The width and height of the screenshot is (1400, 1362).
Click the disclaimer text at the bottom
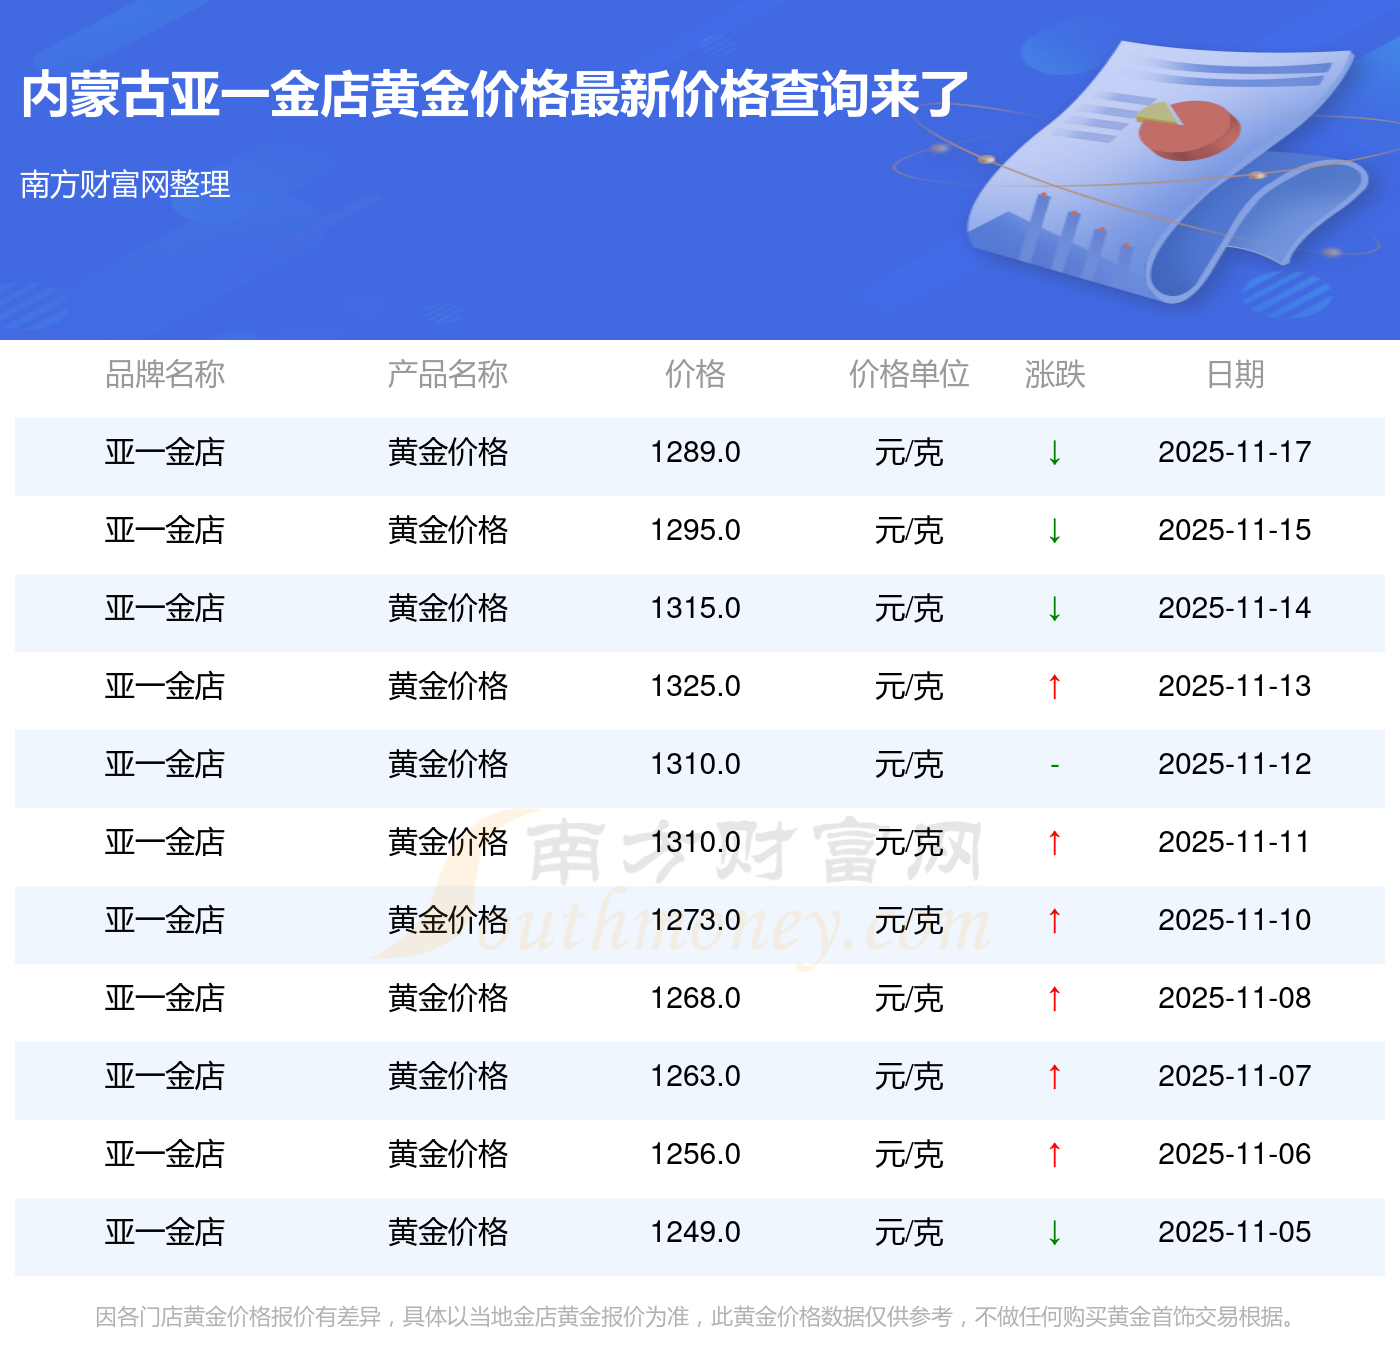697,1317
